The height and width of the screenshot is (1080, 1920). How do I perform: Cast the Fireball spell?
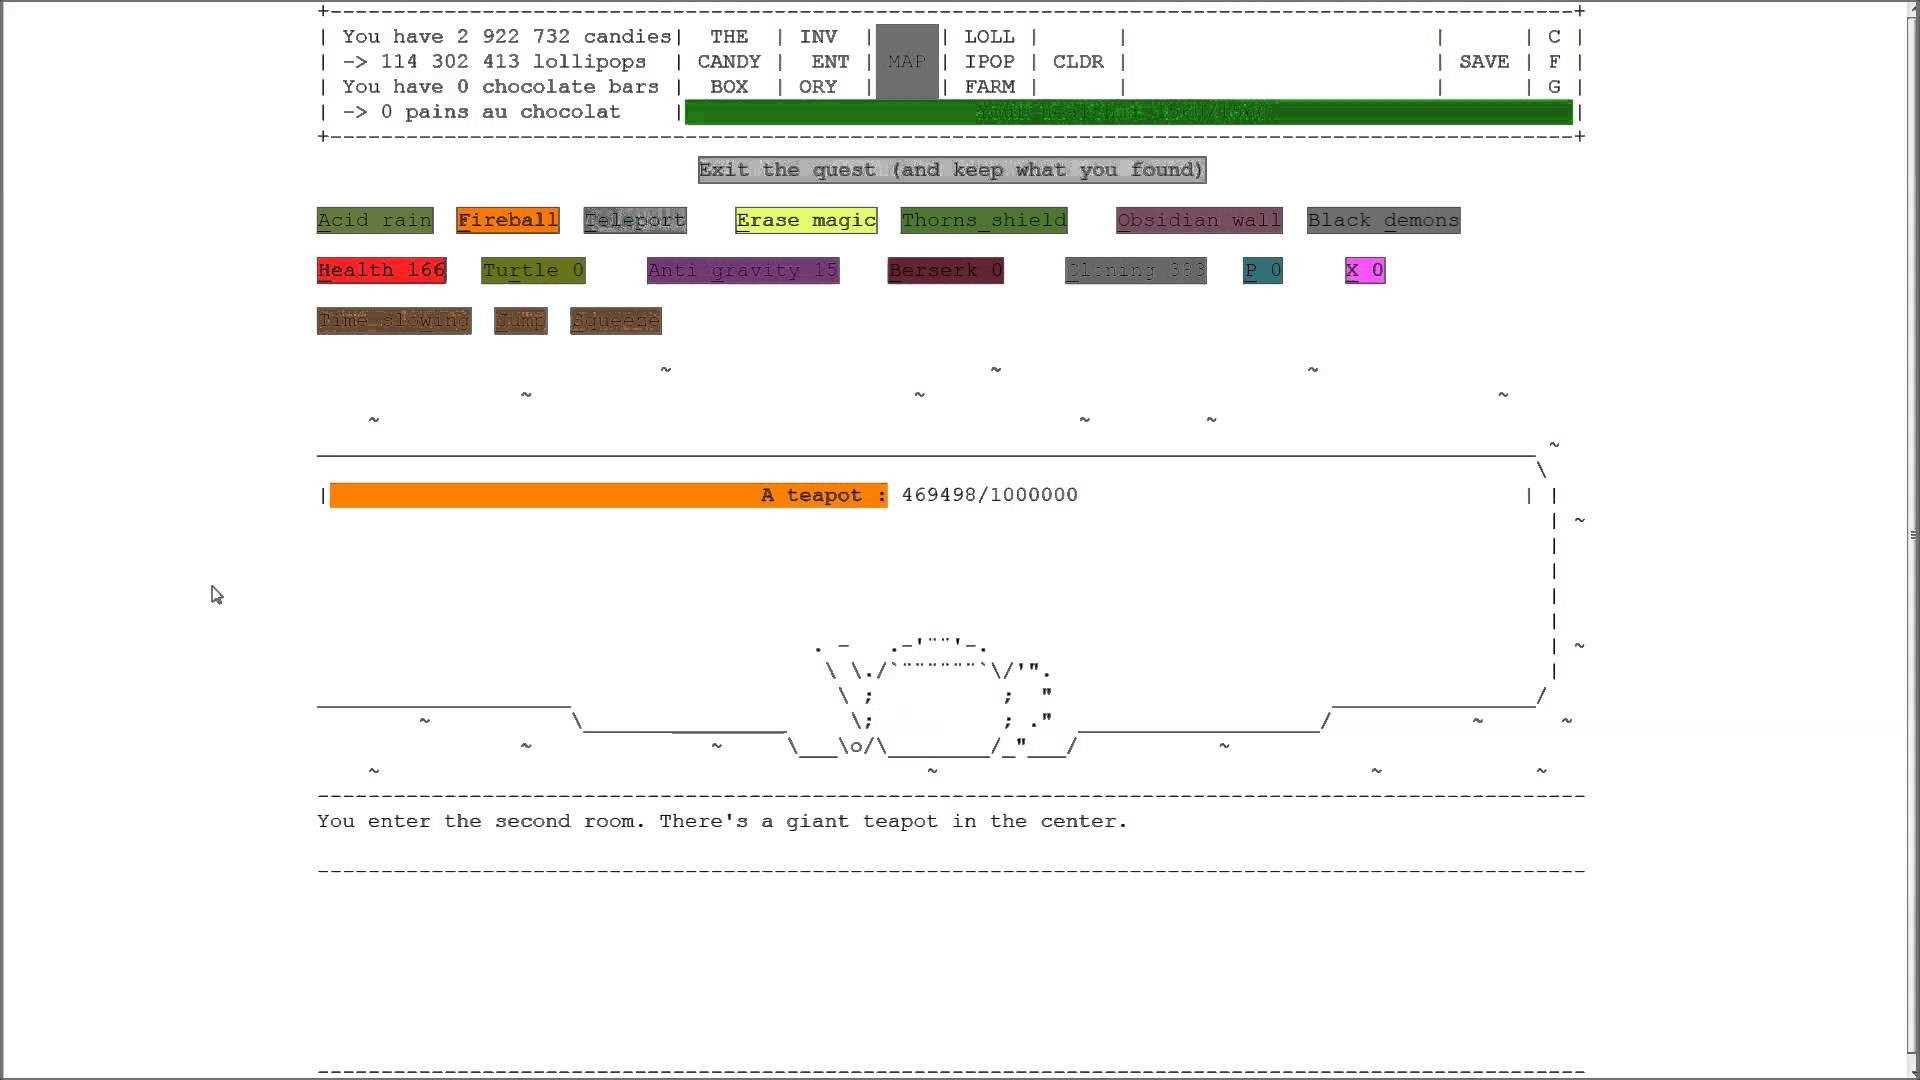tap(508, 220)
